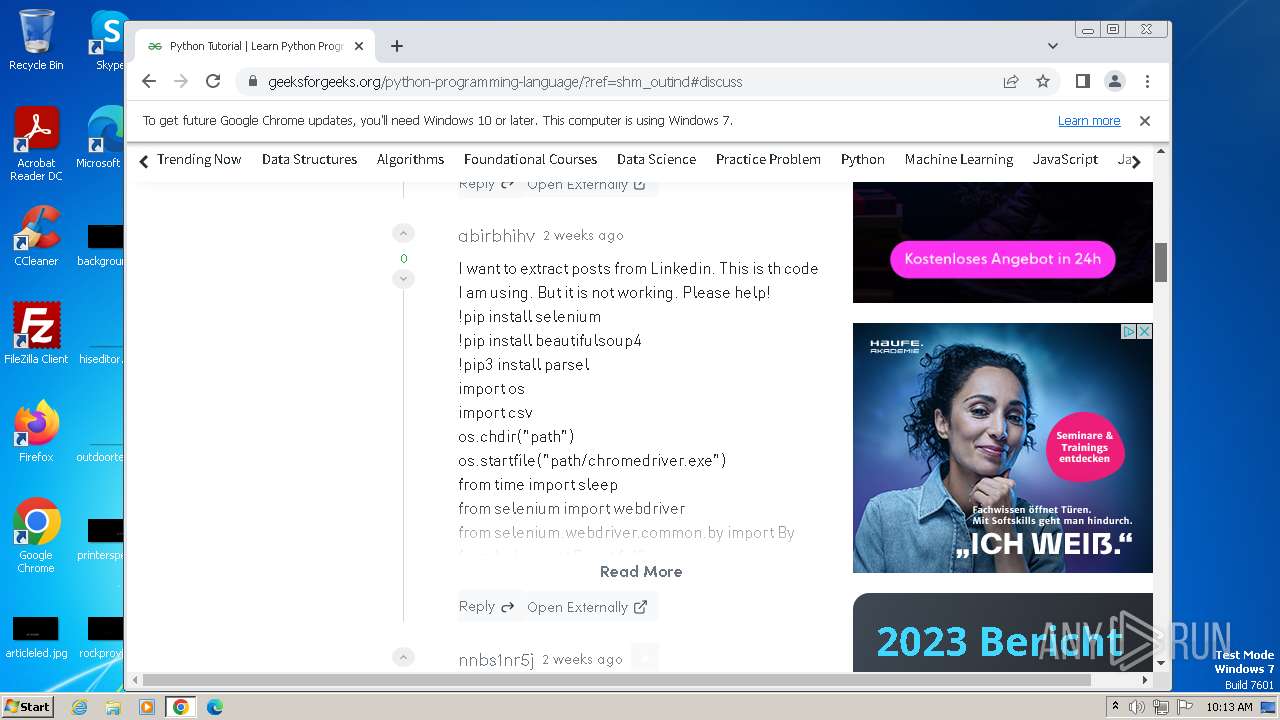Open the volume tray icon
The height and width of the screenshot is (720, 1280).
point(1137,707)
